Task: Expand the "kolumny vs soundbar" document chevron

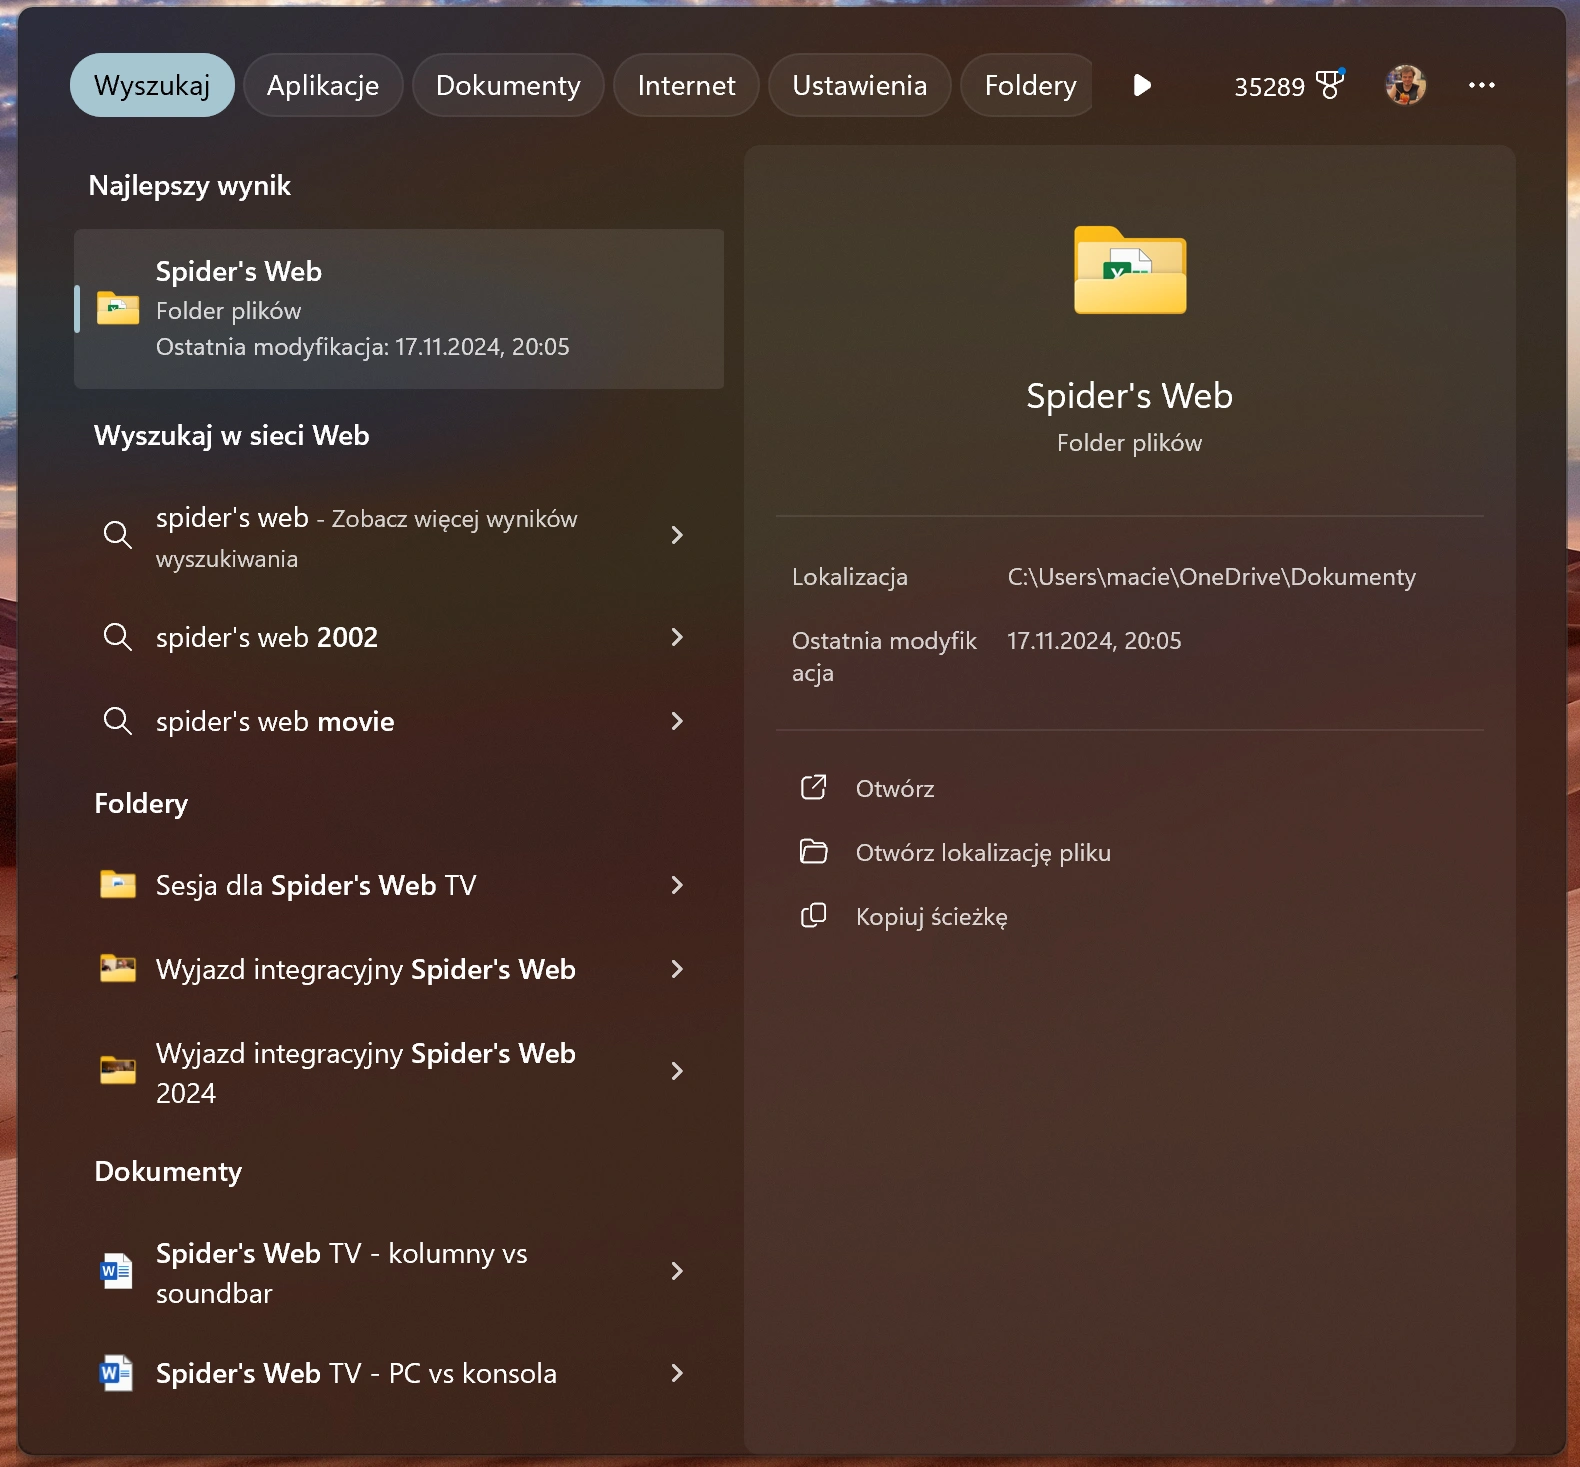Action: coord(677,1271)
